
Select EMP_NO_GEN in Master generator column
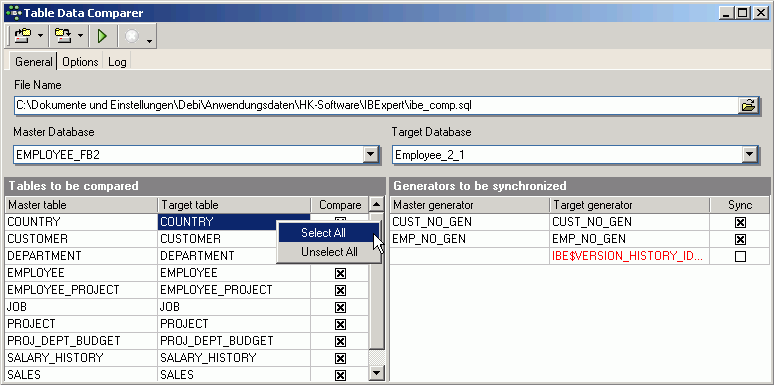pos(469,239)
